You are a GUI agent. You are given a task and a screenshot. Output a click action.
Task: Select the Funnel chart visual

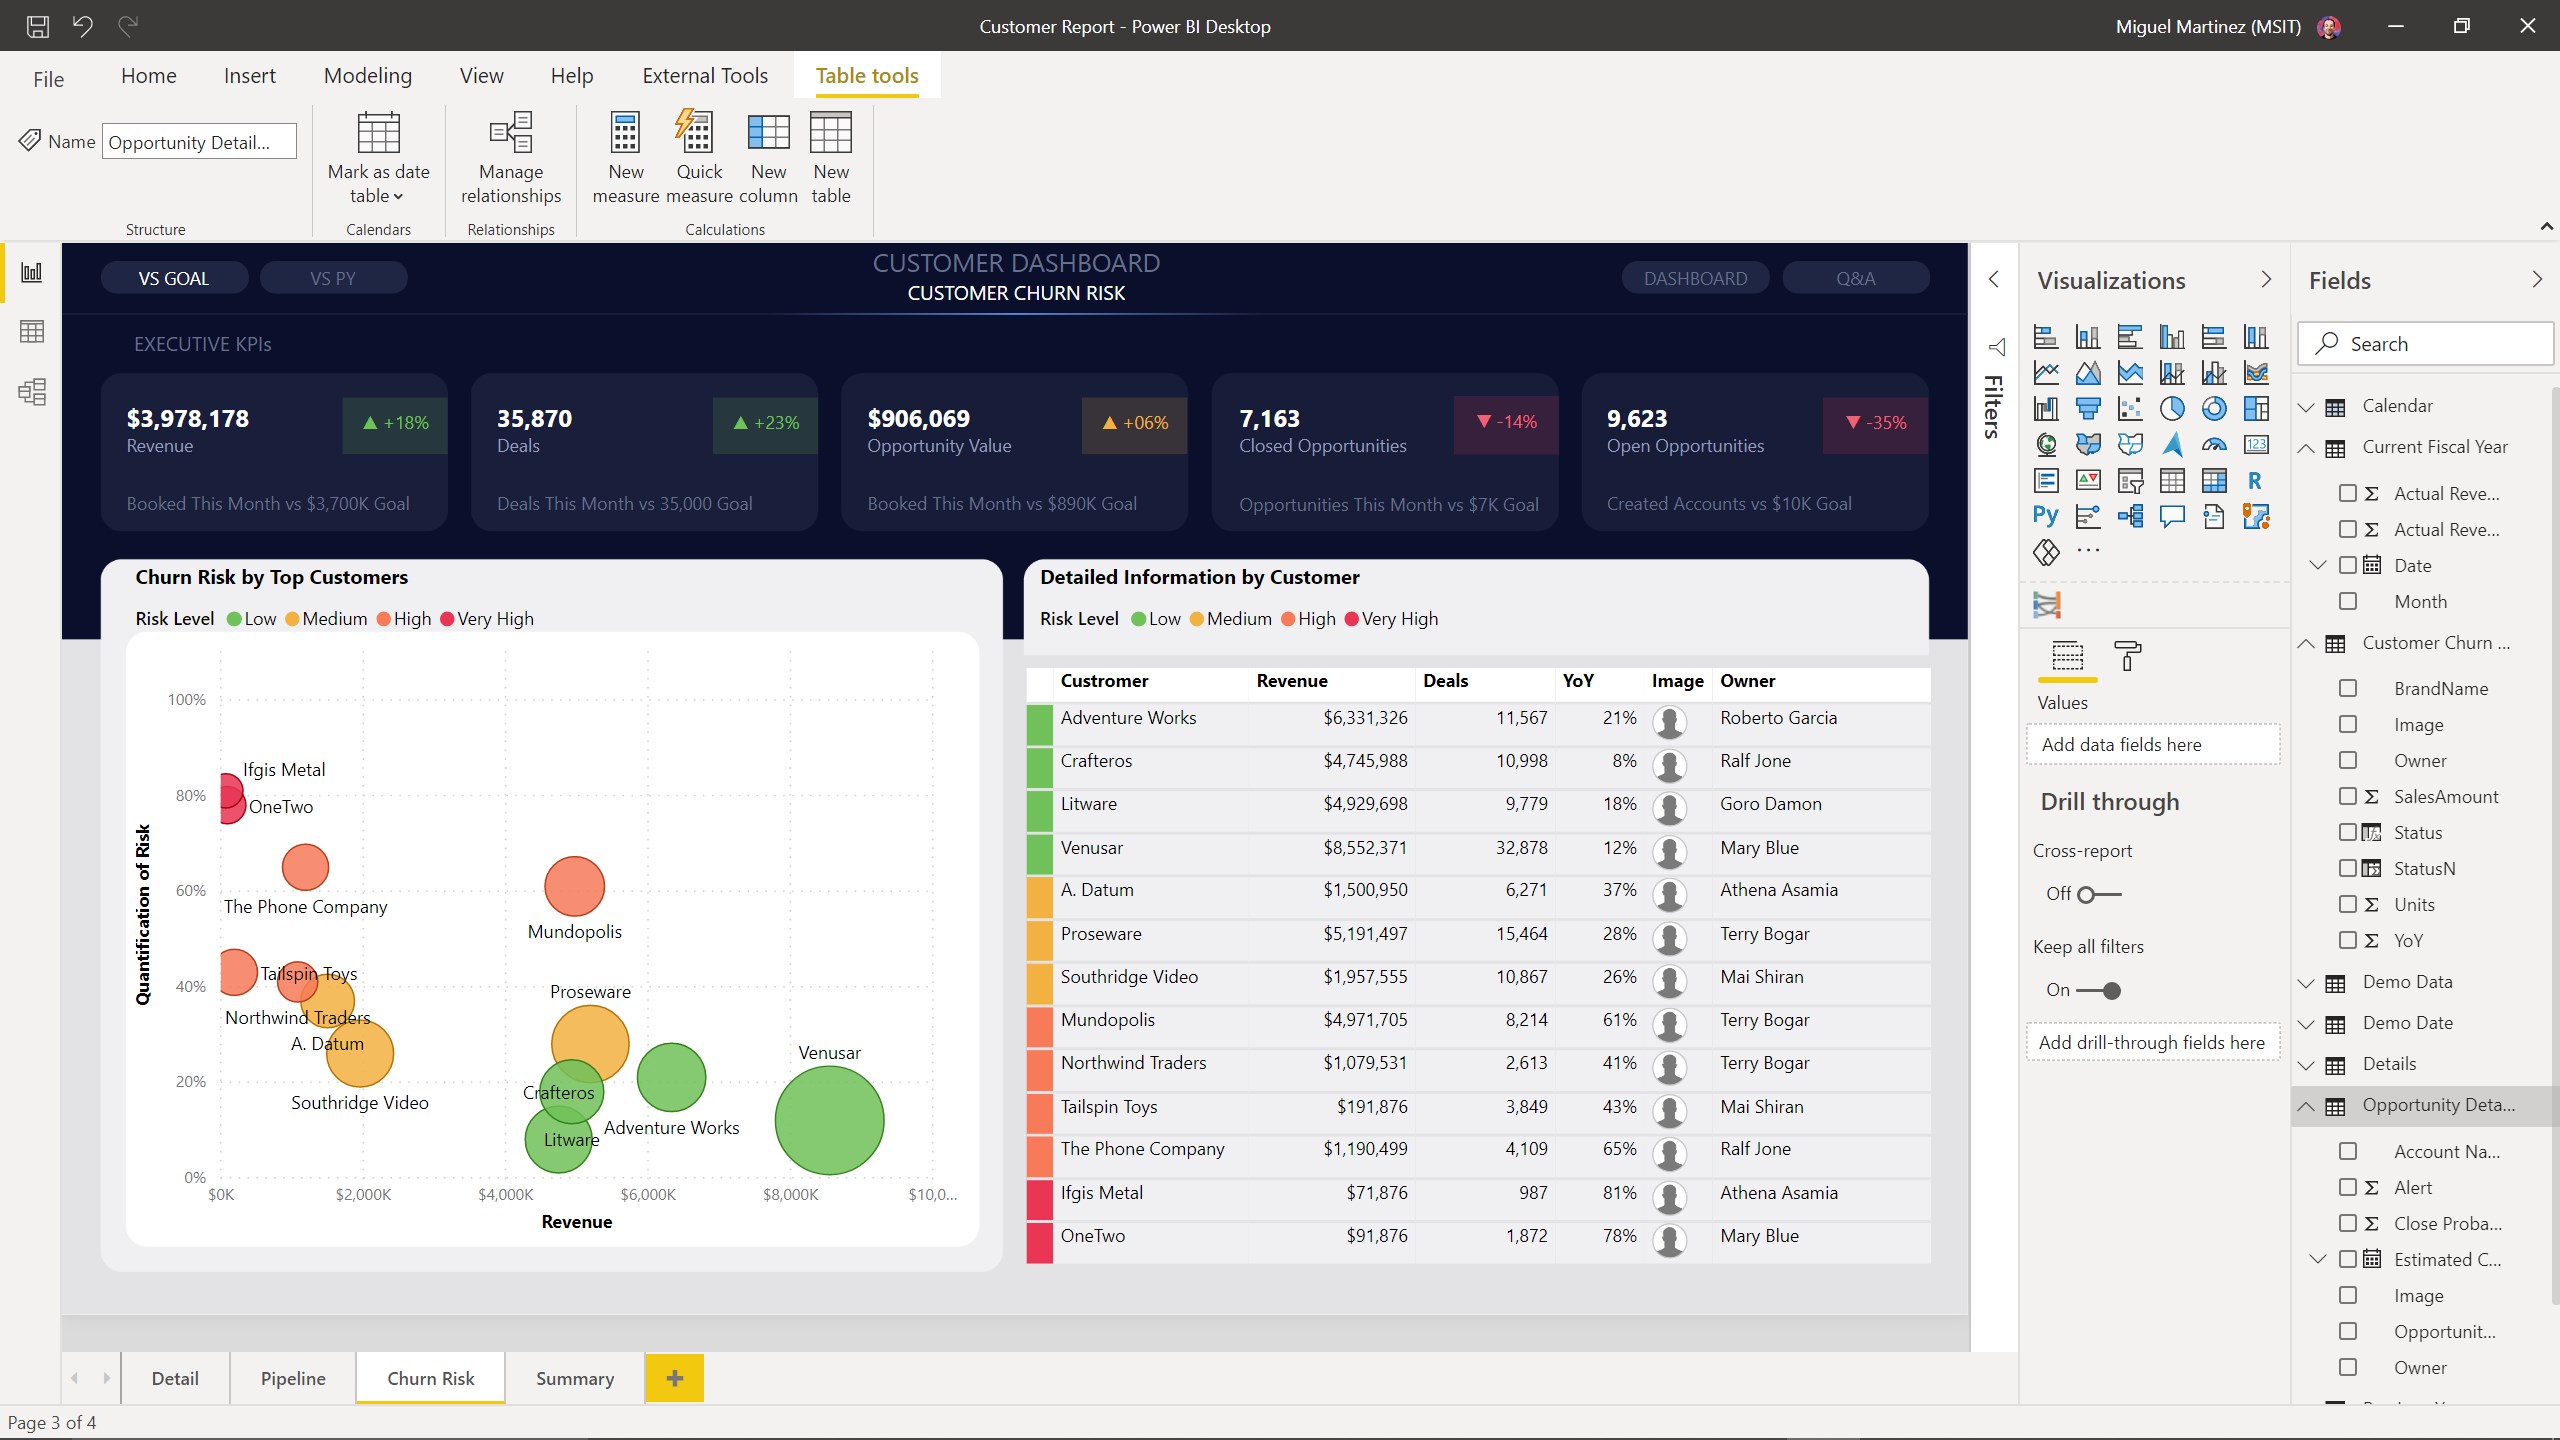(x=2088, y=408)
